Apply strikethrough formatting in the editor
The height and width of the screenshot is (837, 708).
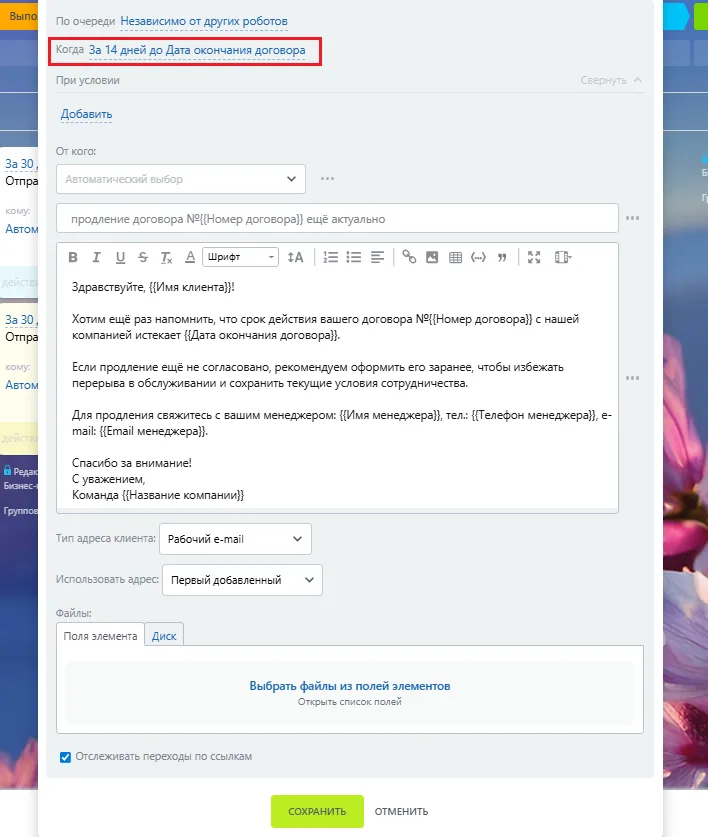pos(143,257)
